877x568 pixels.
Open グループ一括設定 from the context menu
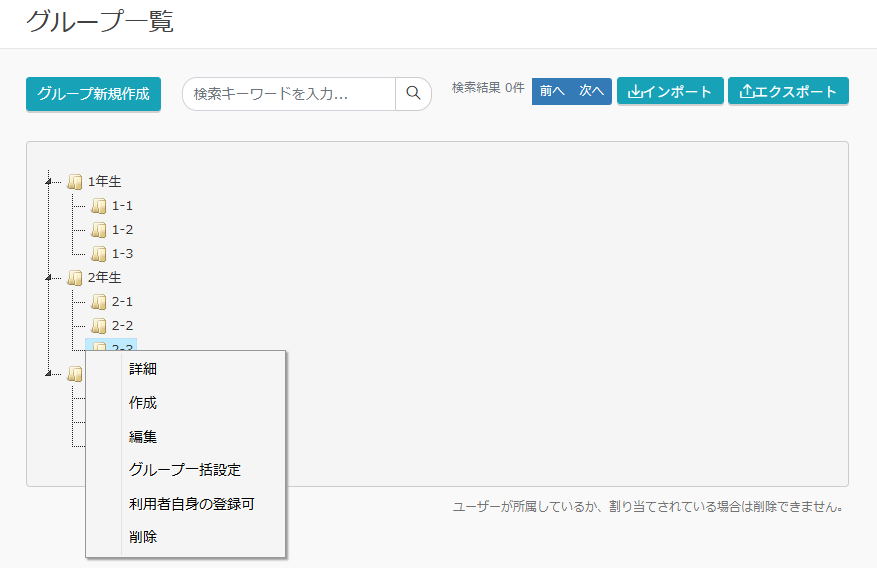(x=185, y=470)
